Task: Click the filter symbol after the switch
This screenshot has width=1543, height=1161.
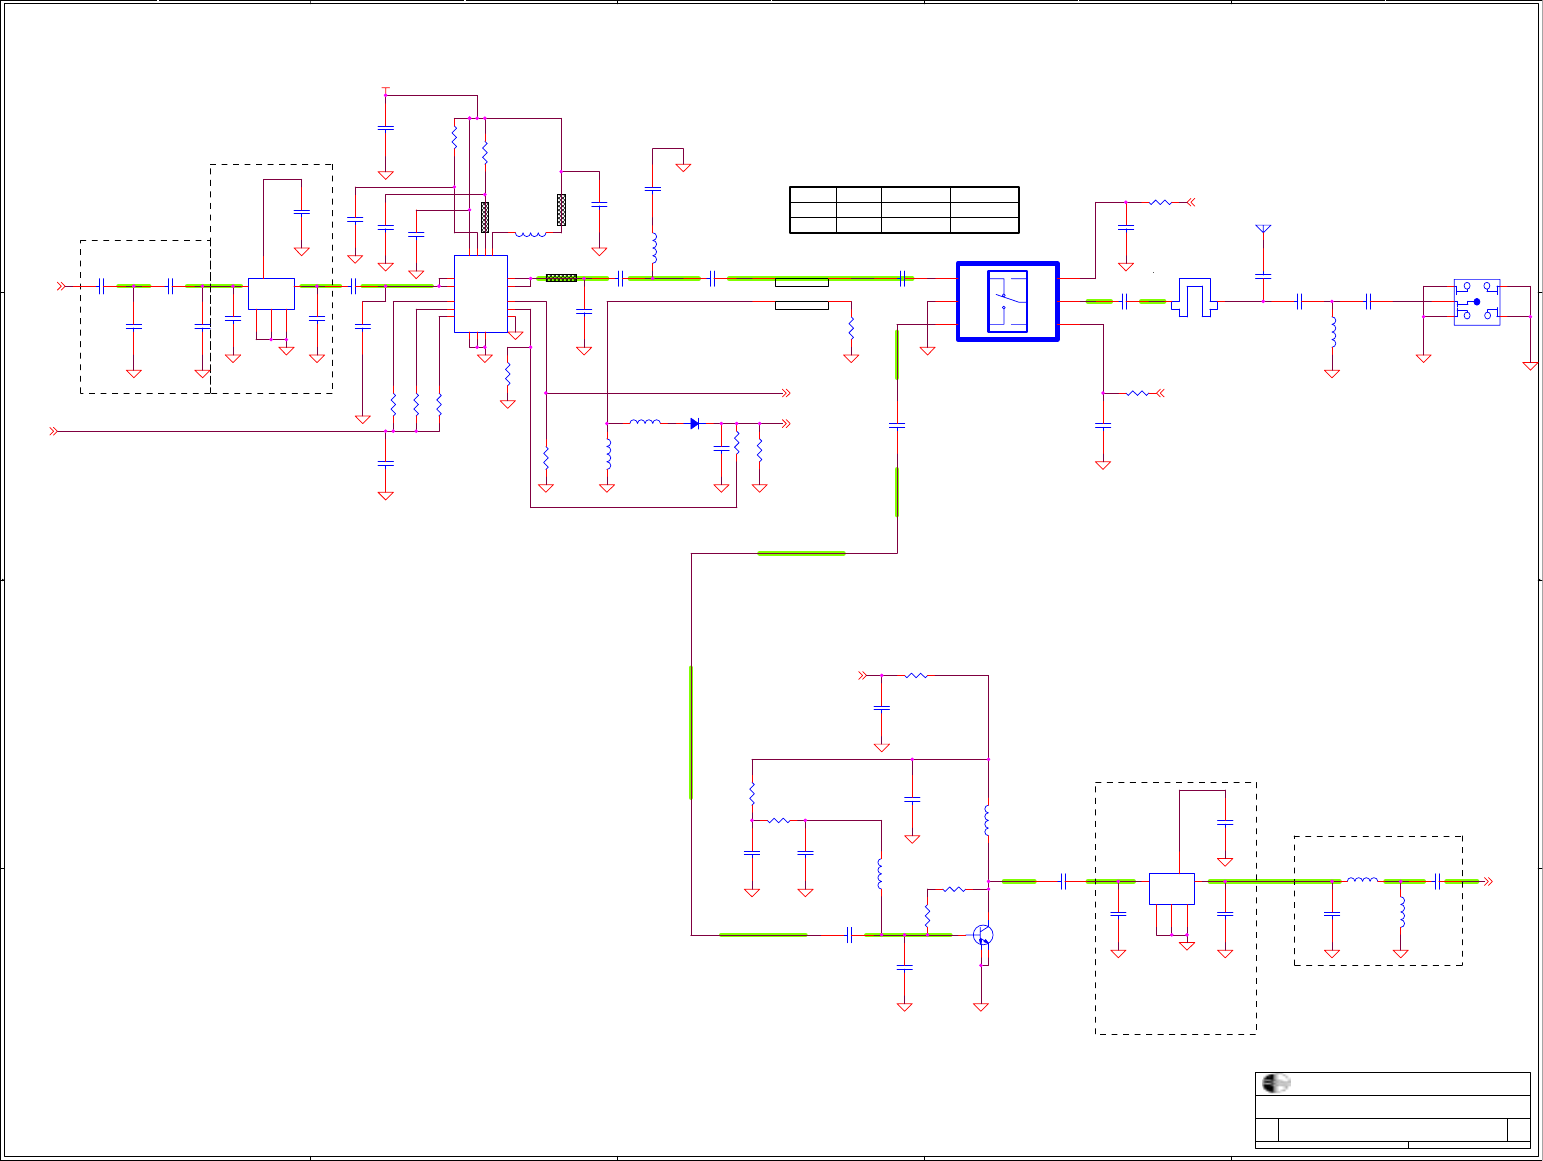Action: (x=1193, y=298)
